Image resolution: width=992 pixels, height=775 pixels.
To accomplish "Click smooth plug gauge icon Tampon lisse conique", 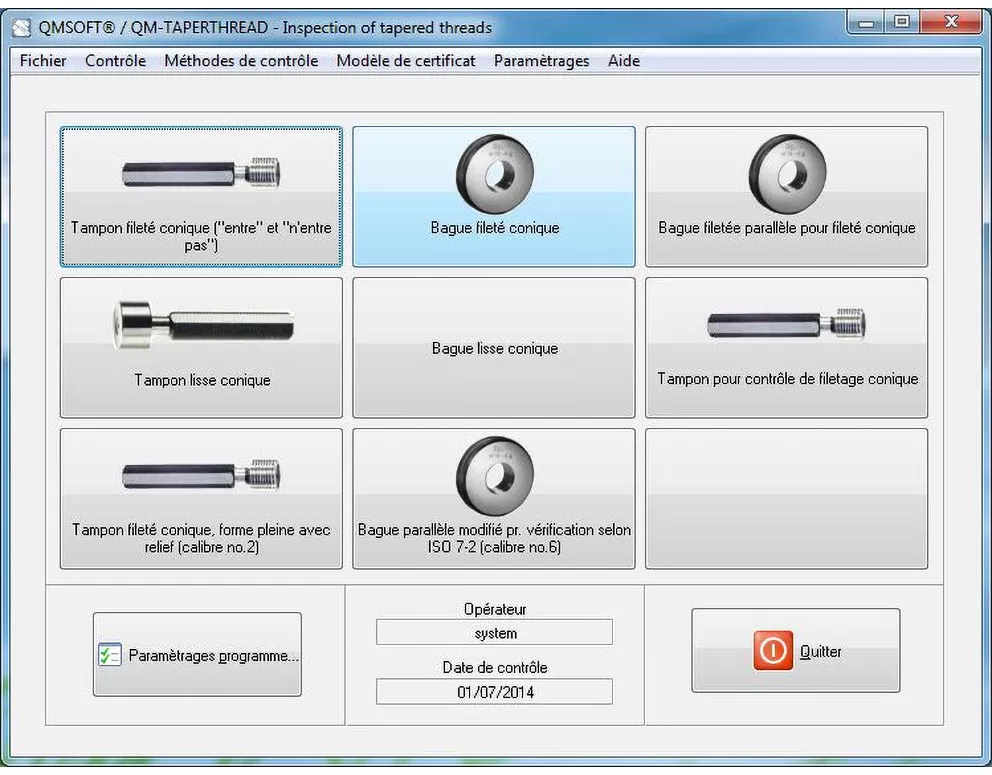I will pos(204,325).
